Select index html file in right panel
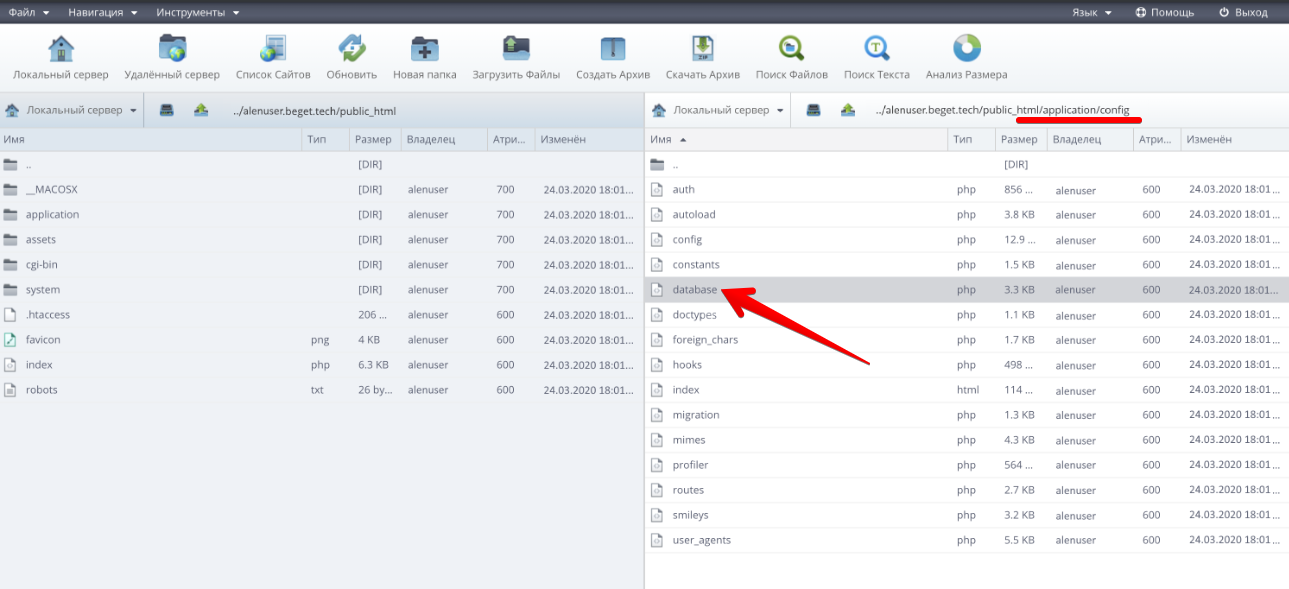The image size is (1289, 589). coord(967,389)
